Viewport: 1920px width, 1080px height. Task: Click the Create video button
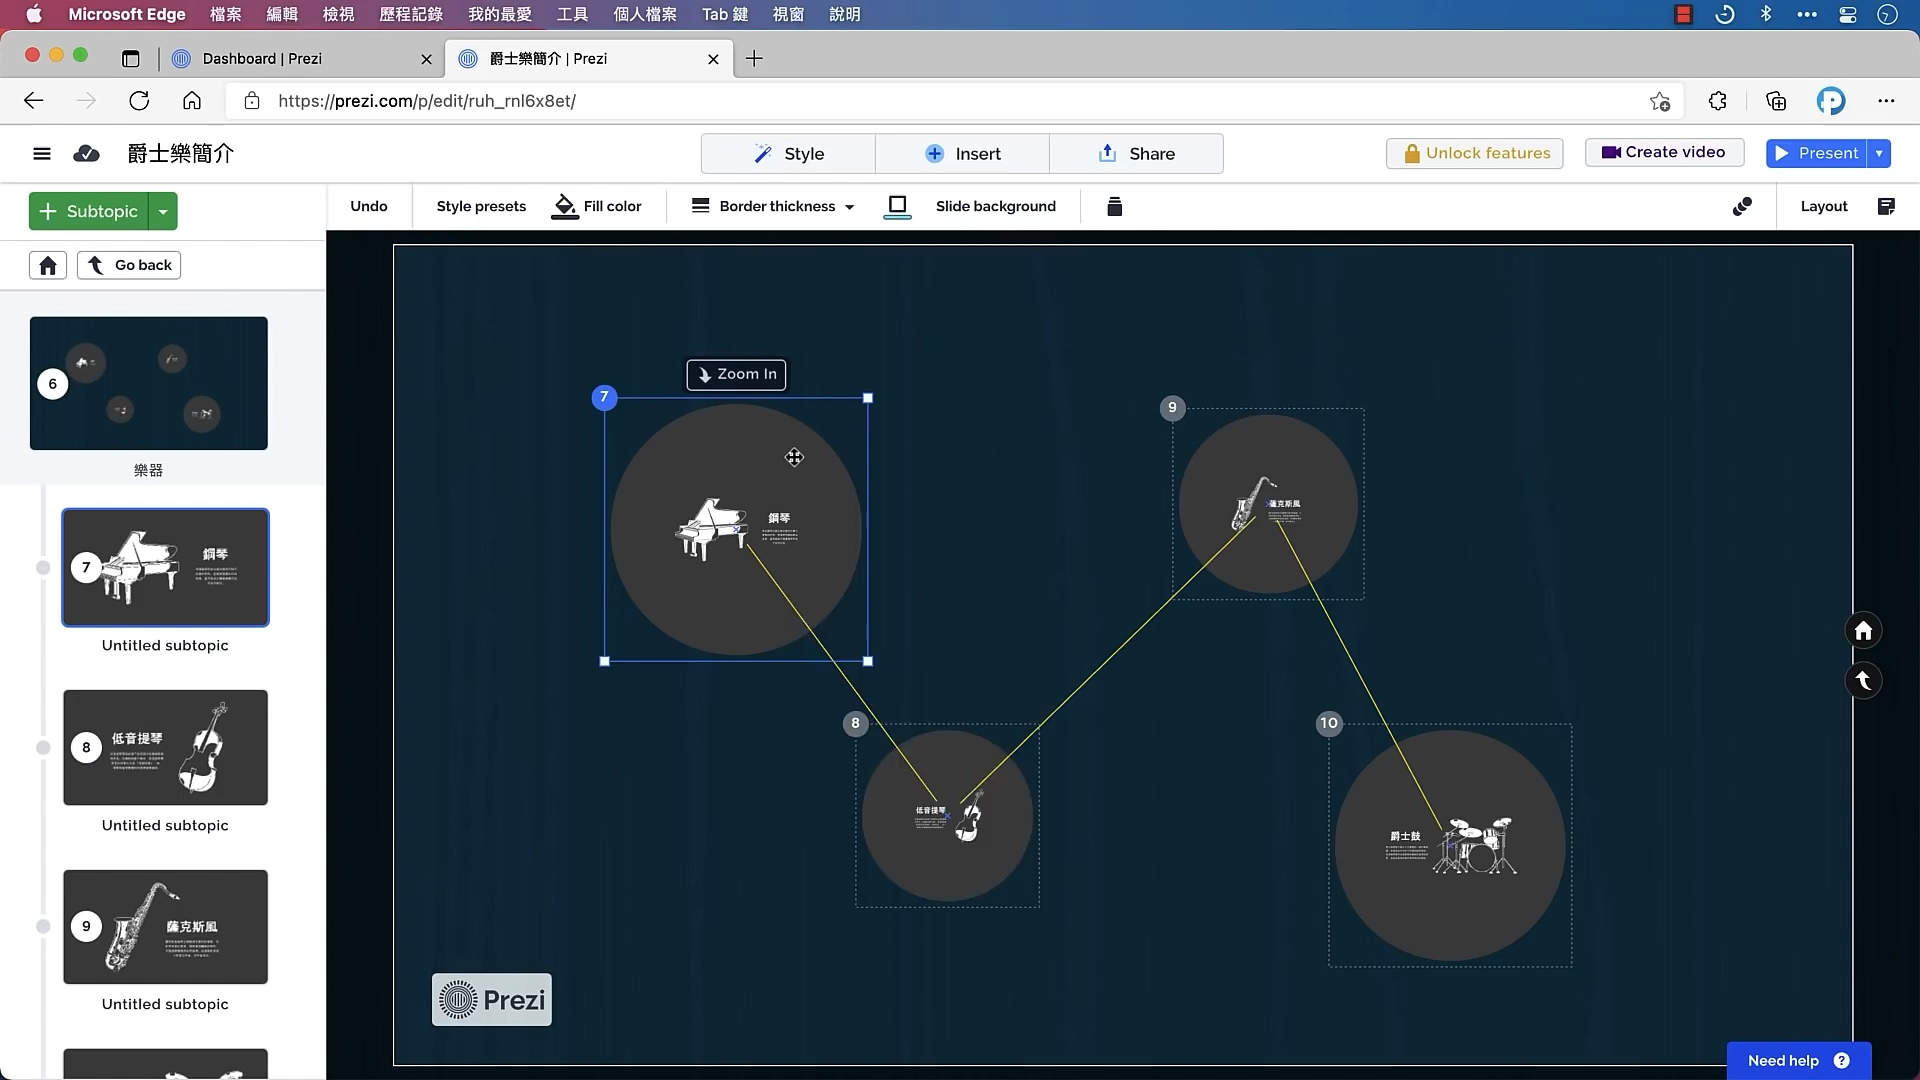click(x=1664, y=152)
